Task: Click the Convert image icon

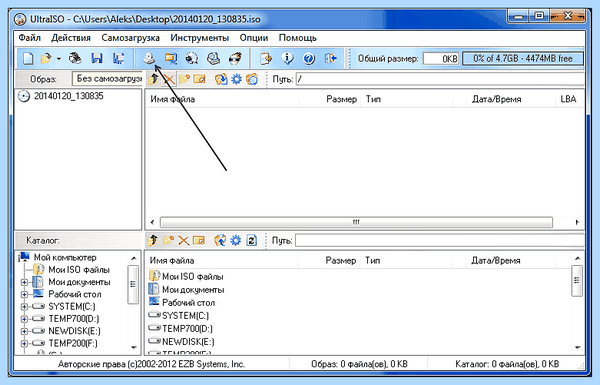Action: click(x=192, y=59)
